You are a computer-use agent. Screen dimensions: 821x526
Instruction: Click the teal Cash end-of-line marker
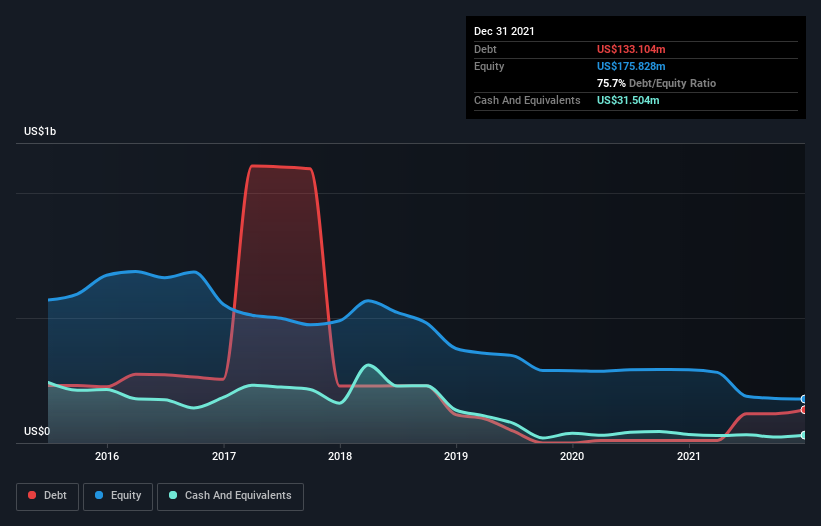804,435
